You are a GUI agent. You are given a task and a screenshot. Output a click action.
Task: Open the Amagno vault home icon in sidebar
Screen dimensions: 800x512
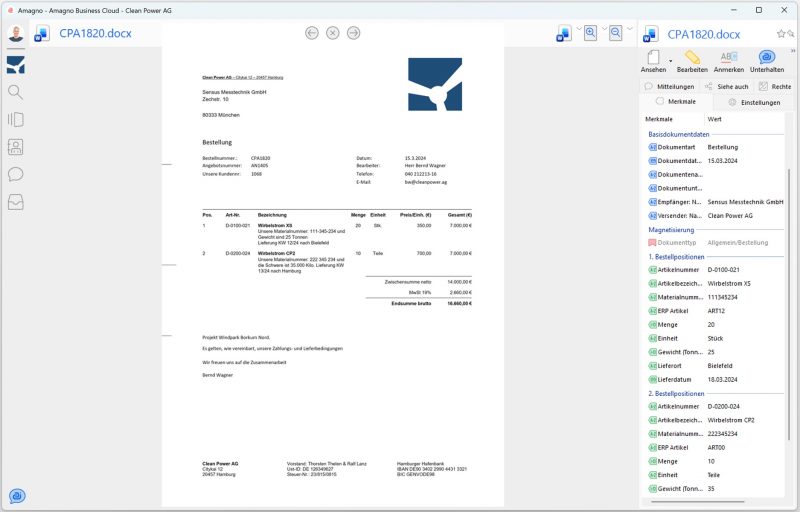[x=16, y=65]
